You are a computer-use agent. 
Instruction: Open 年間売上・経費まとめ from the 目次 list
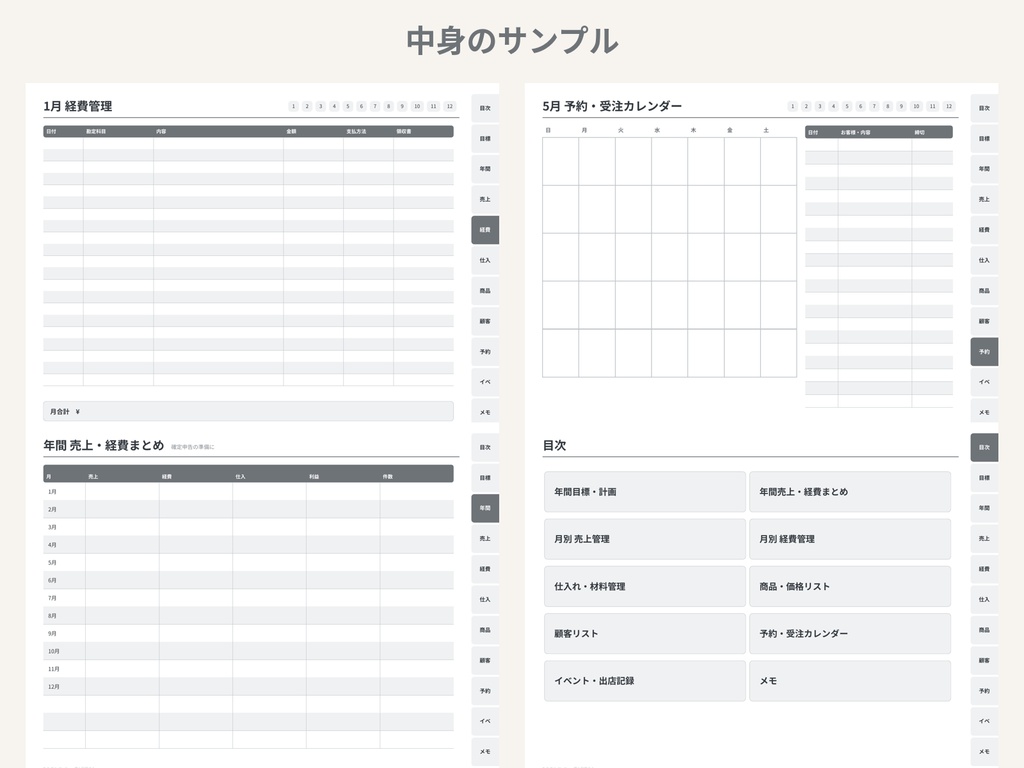[850, 492]
